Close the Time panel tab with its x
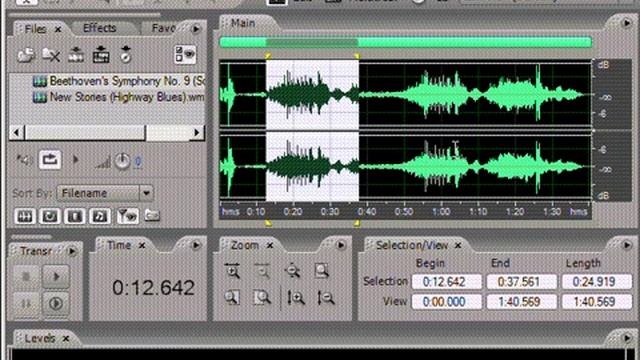 point(142,246)
